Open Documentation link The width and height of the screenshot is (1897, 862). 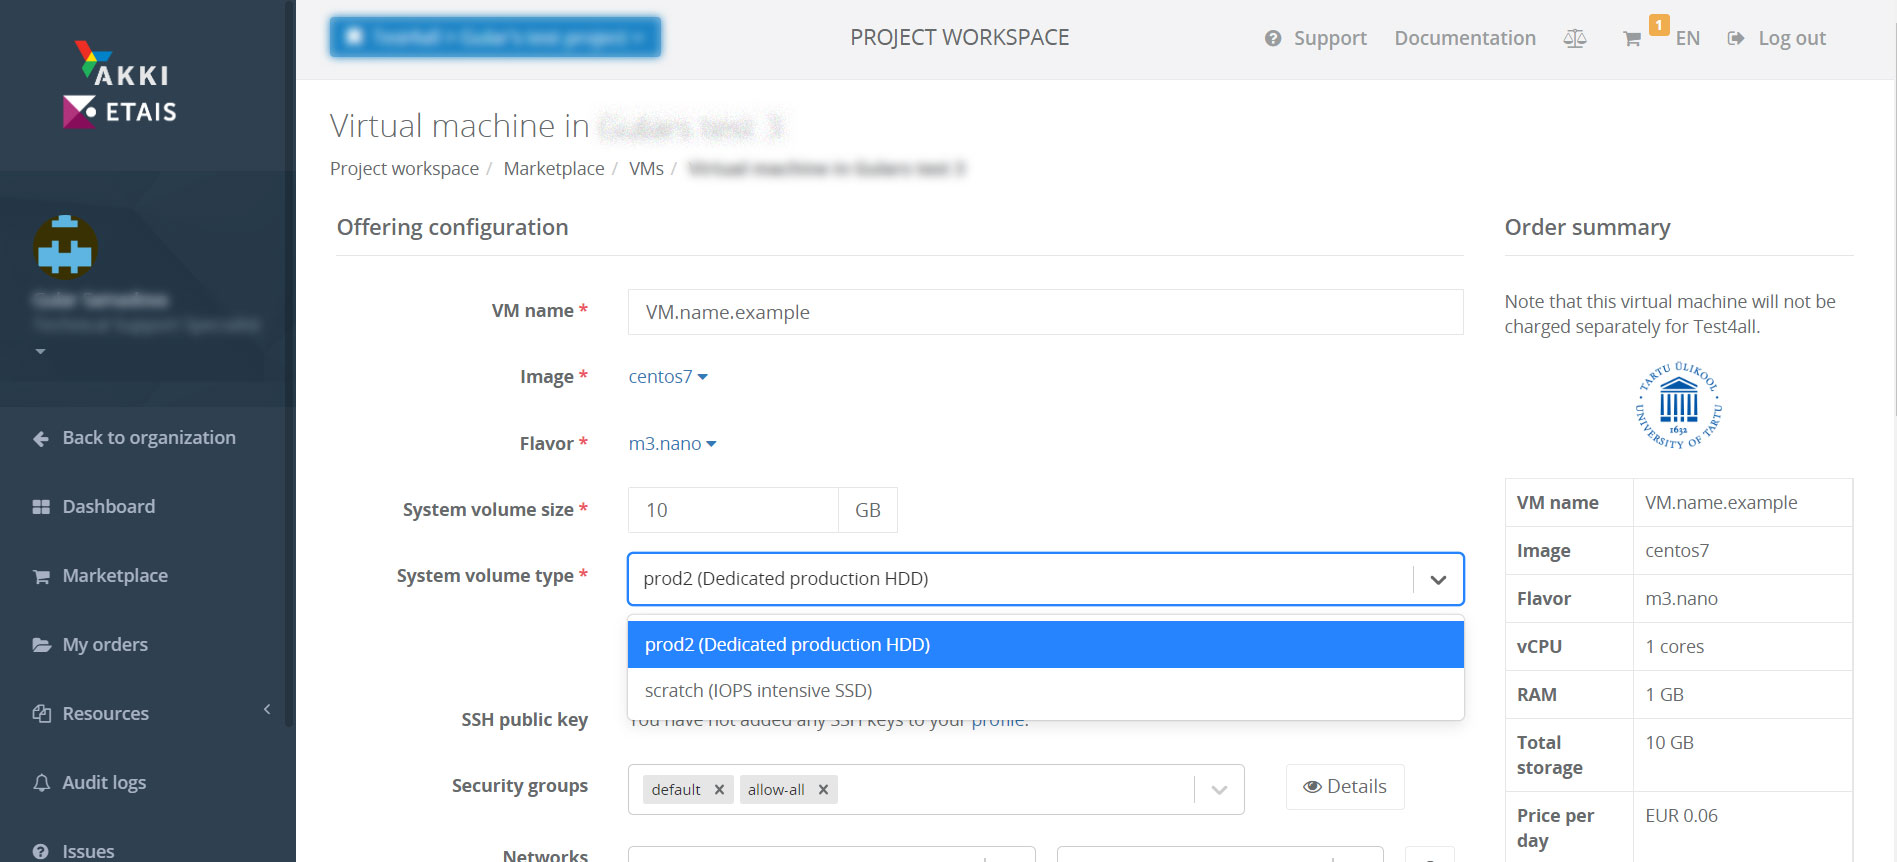[x=1465, y=38]
